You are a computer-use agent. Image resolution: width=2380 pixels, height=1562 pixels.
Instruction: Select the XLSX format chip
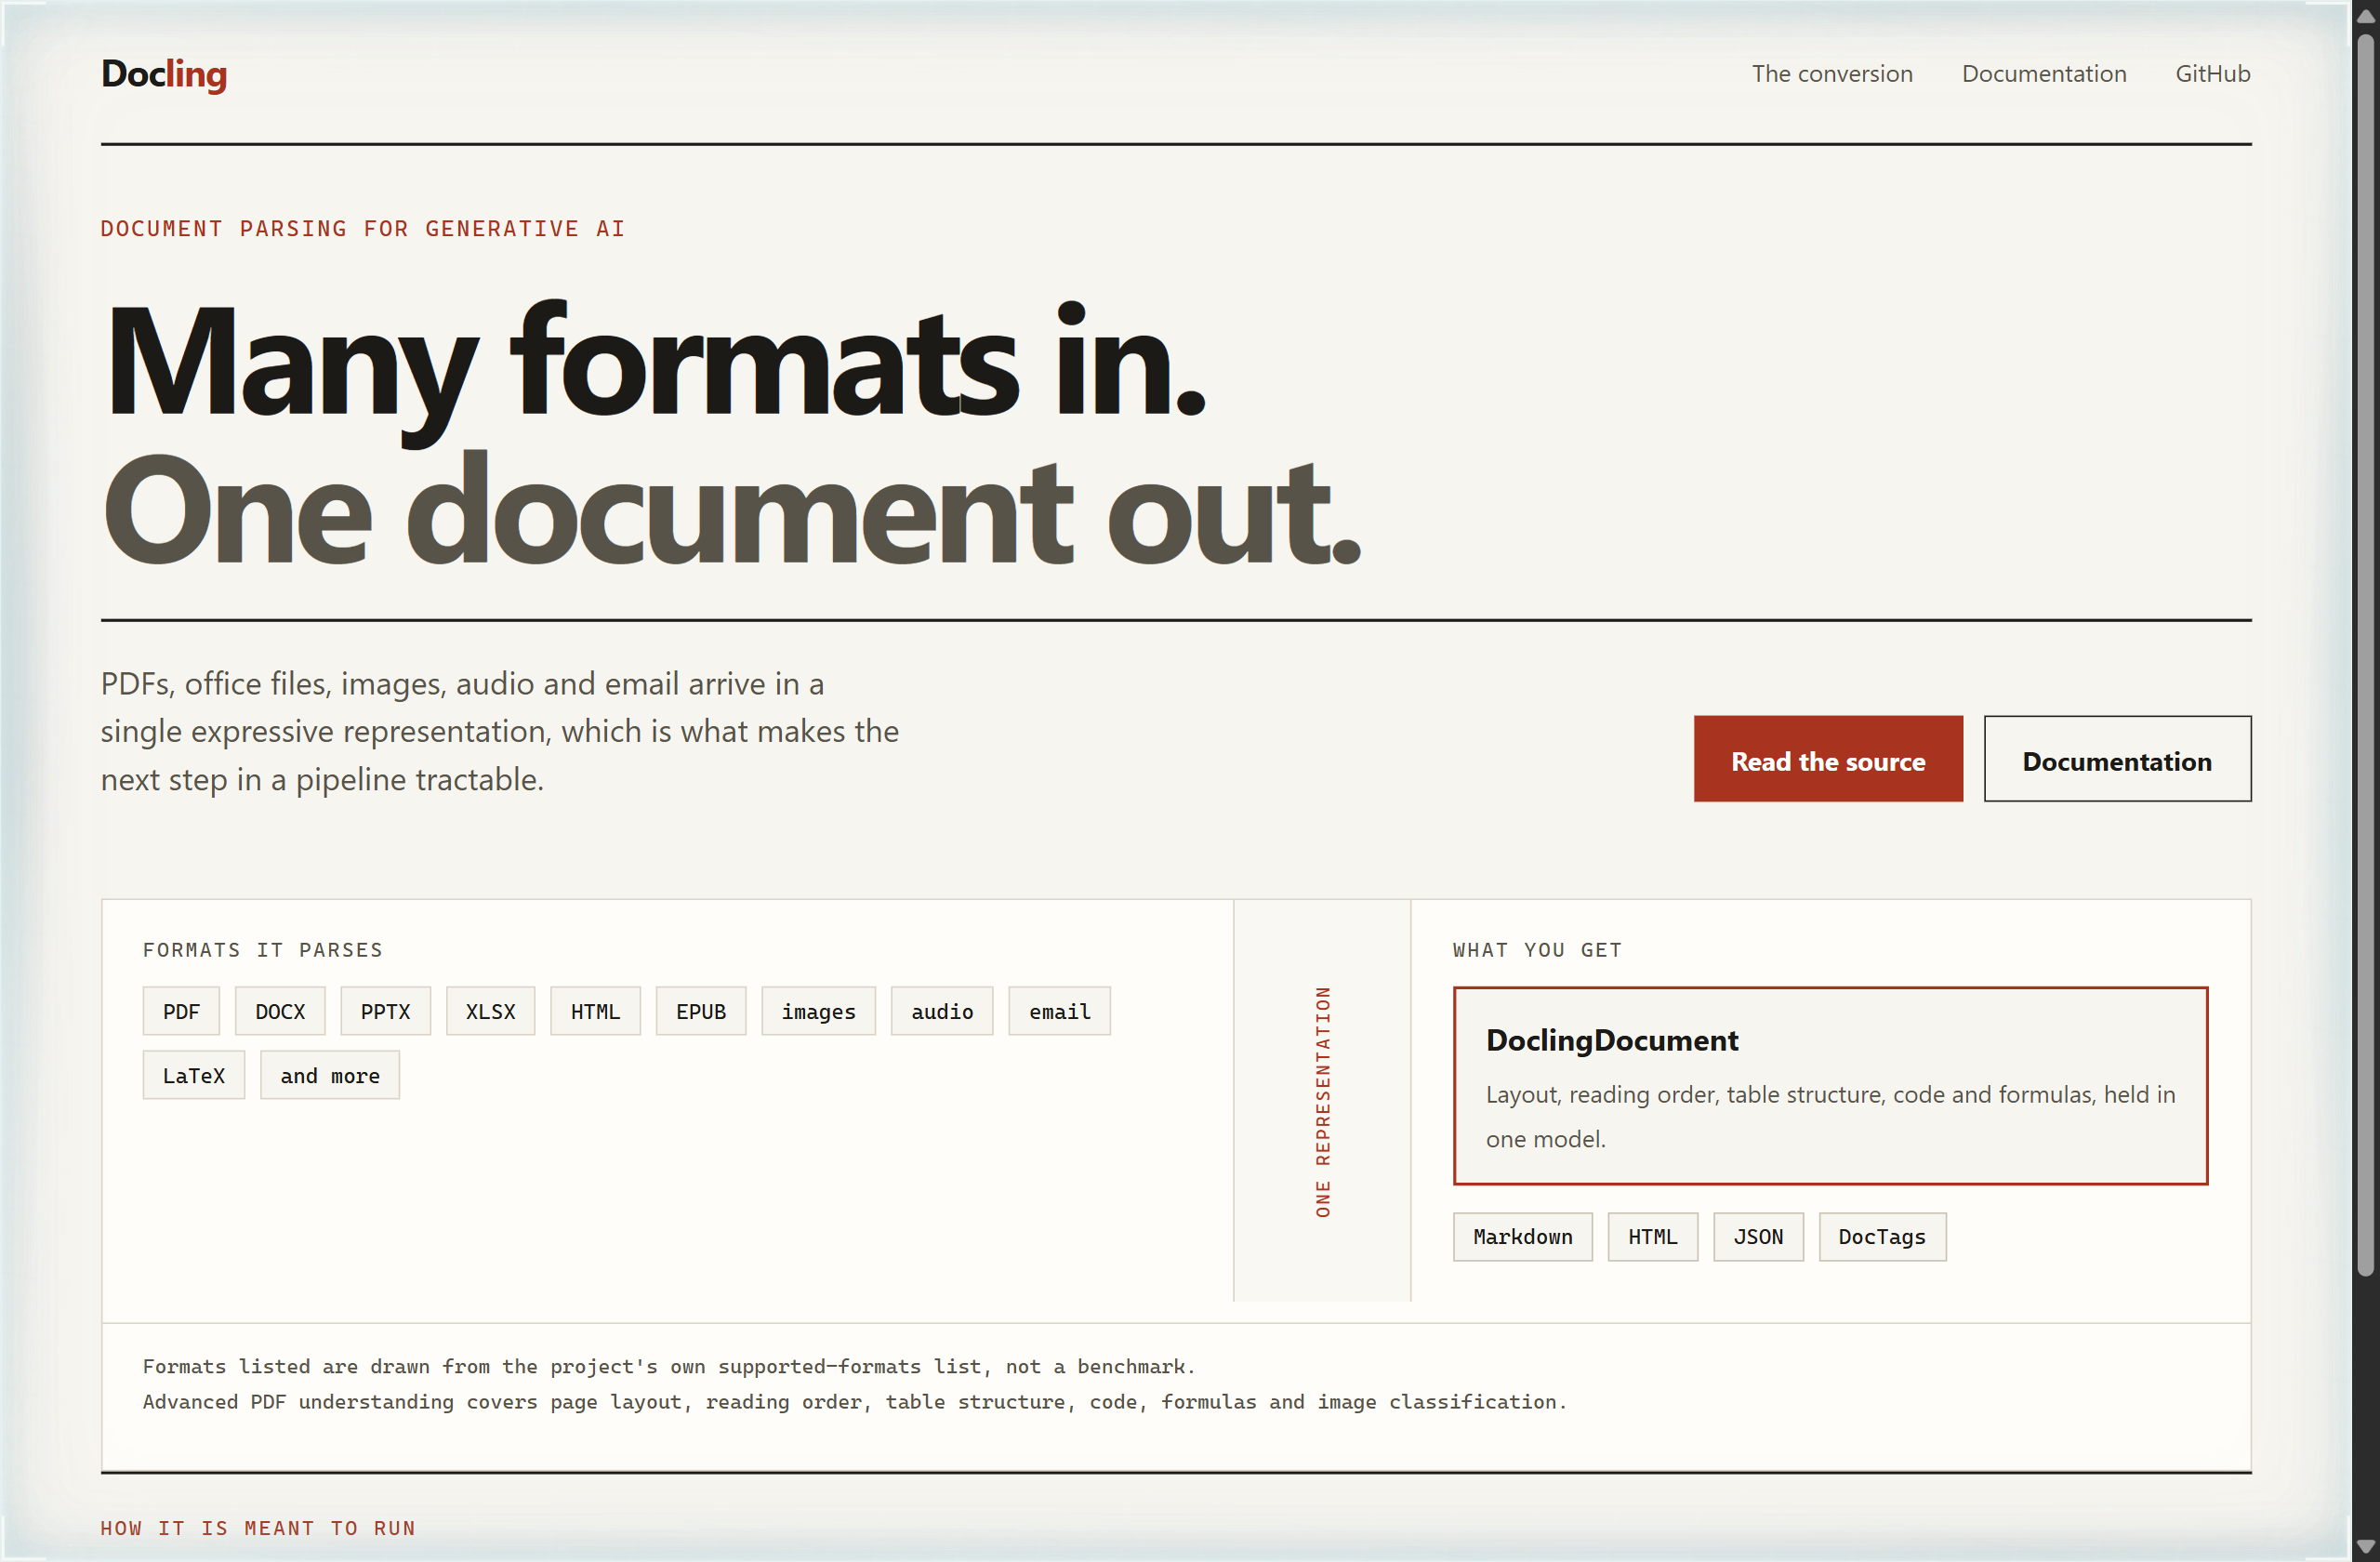pos(490,1011)
